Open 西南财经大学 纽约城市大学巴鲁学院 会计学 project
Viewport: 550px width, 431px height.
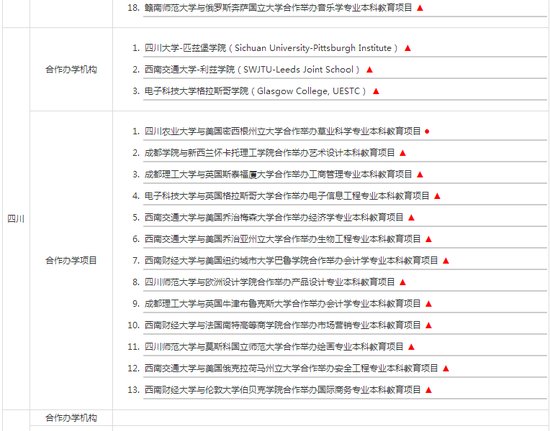click(x=291, y=261)
